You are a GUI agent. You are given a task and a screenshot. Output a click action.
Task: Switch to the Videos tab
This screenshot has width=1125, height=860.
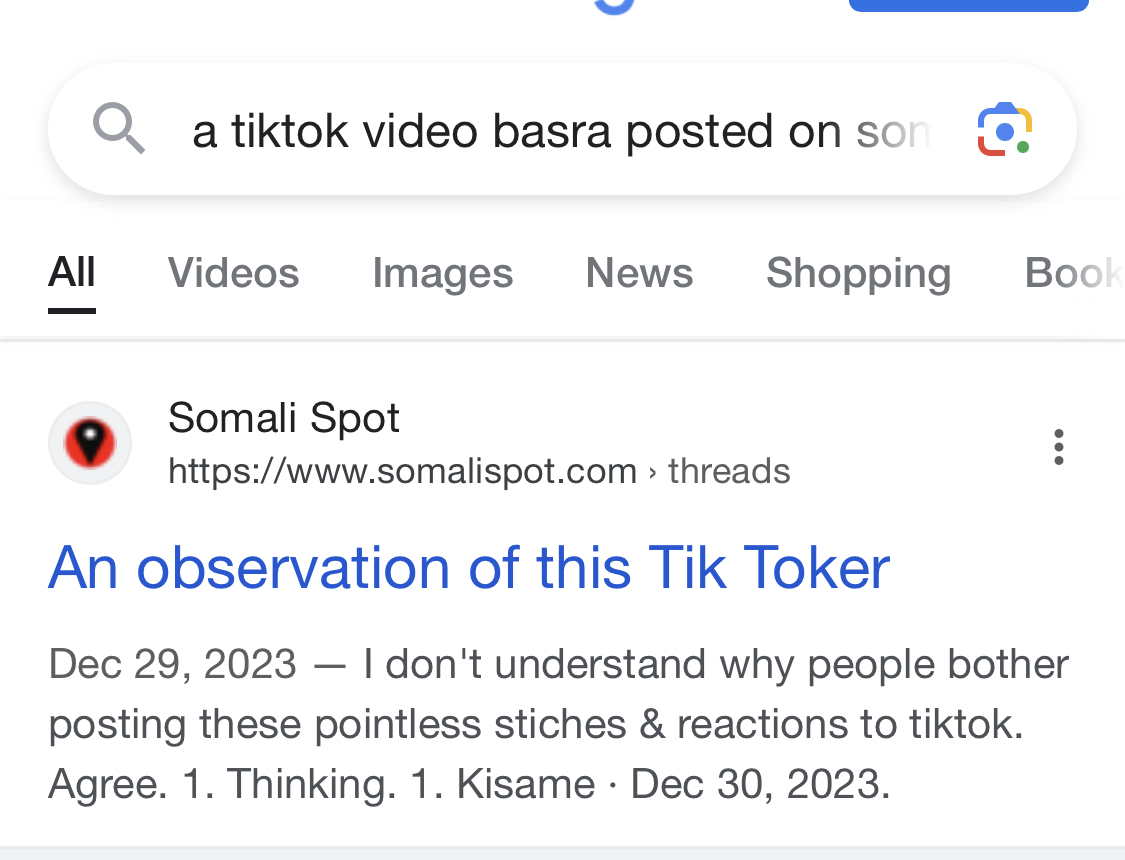tap(233, 273)
